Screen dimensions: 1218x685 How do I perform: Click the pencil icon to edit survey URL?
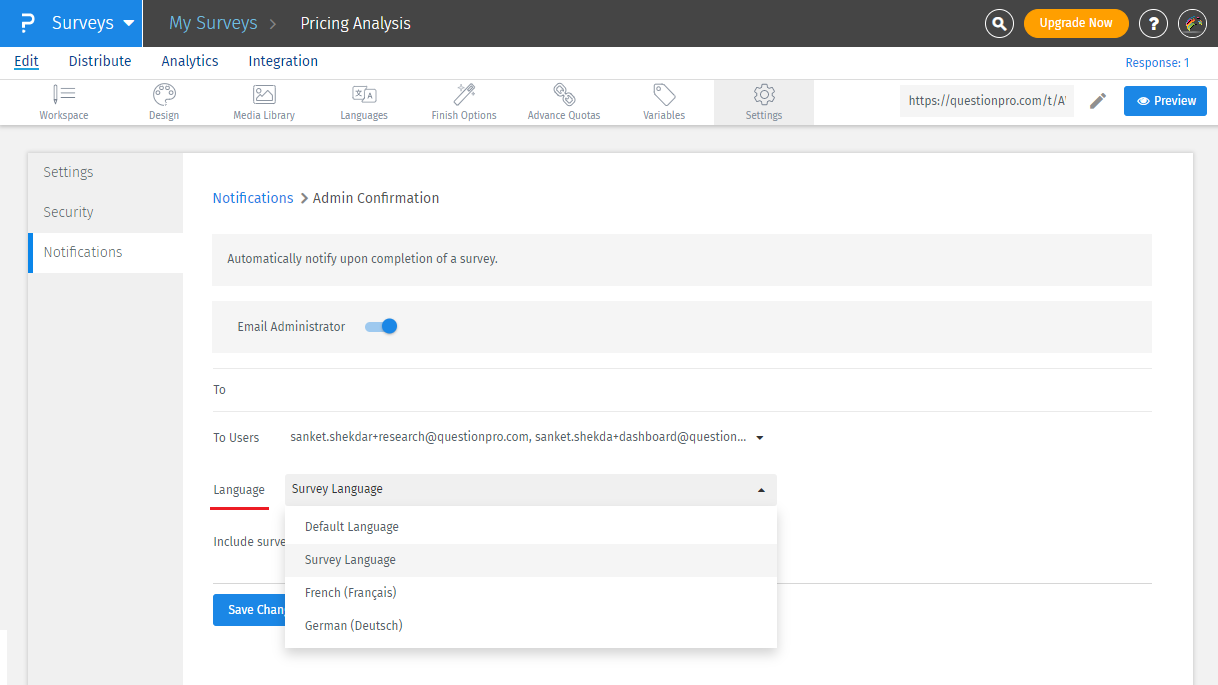(x=1098, y=101)
